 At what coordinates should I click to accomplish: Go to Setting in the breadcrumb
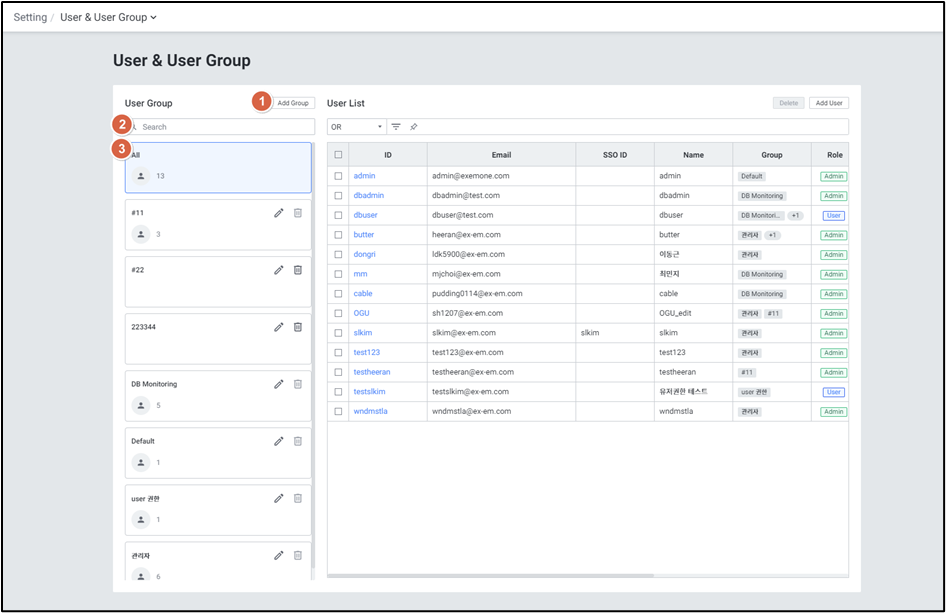click(x=30, y=17)
